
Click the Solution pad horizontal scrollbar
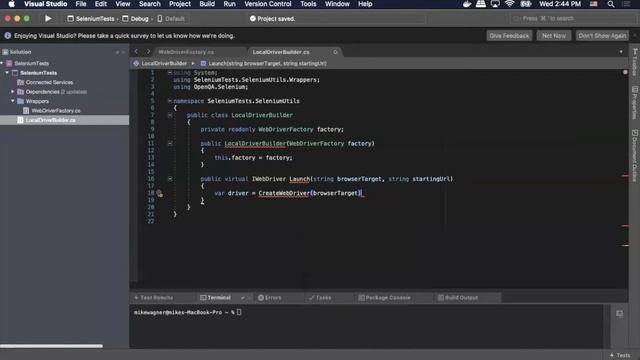tap(51, 346)
